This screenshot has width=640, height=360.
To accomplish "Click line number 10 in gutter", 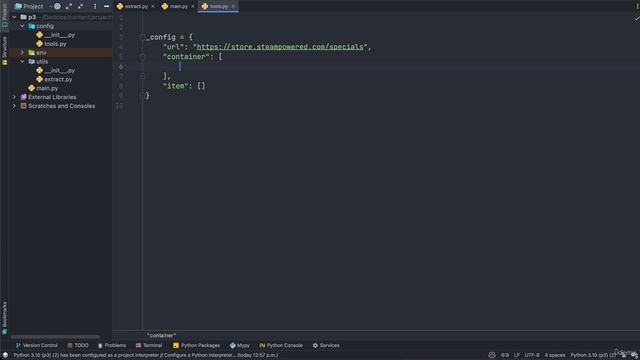I will point(119,106).
